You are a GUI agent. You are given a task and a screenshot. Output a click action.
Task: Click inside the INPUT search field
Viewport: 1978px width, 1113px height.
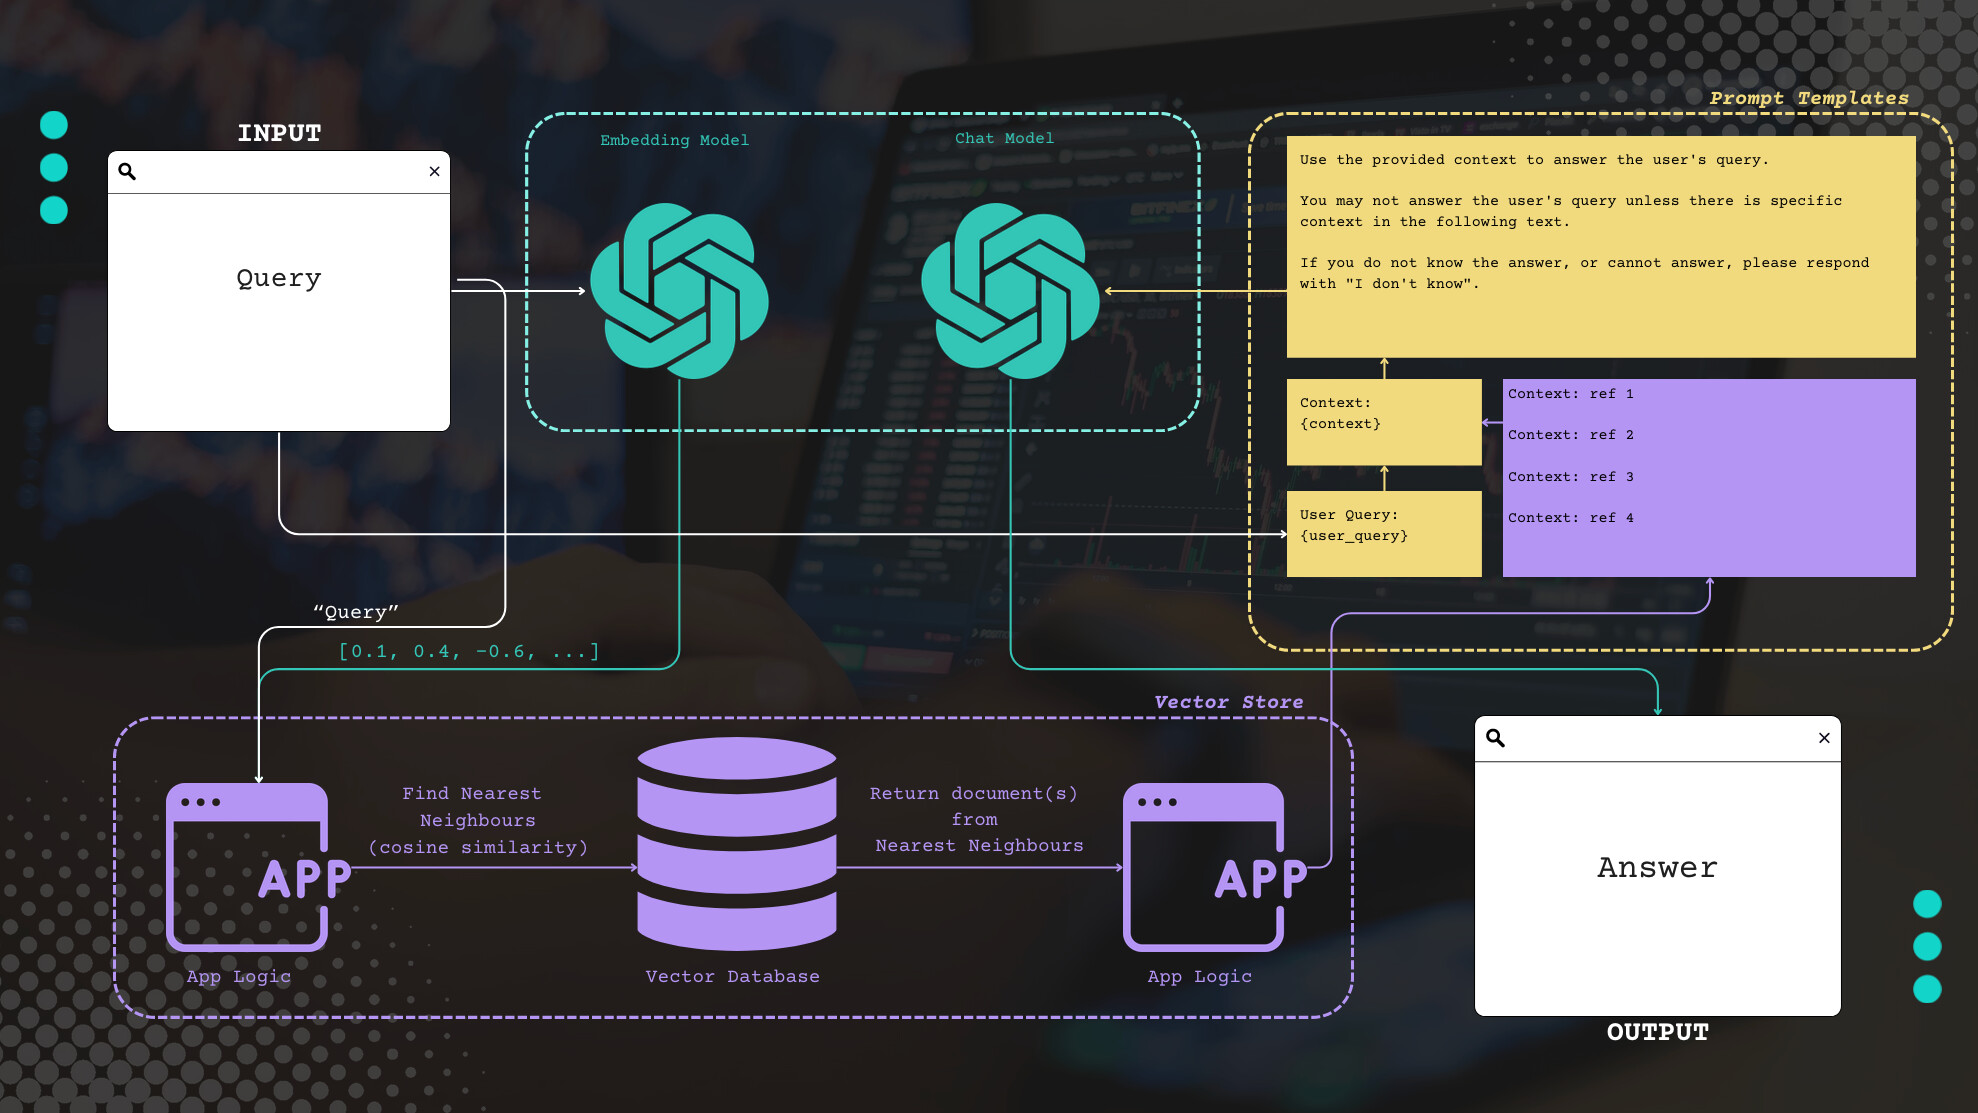[x=279, y=172]
